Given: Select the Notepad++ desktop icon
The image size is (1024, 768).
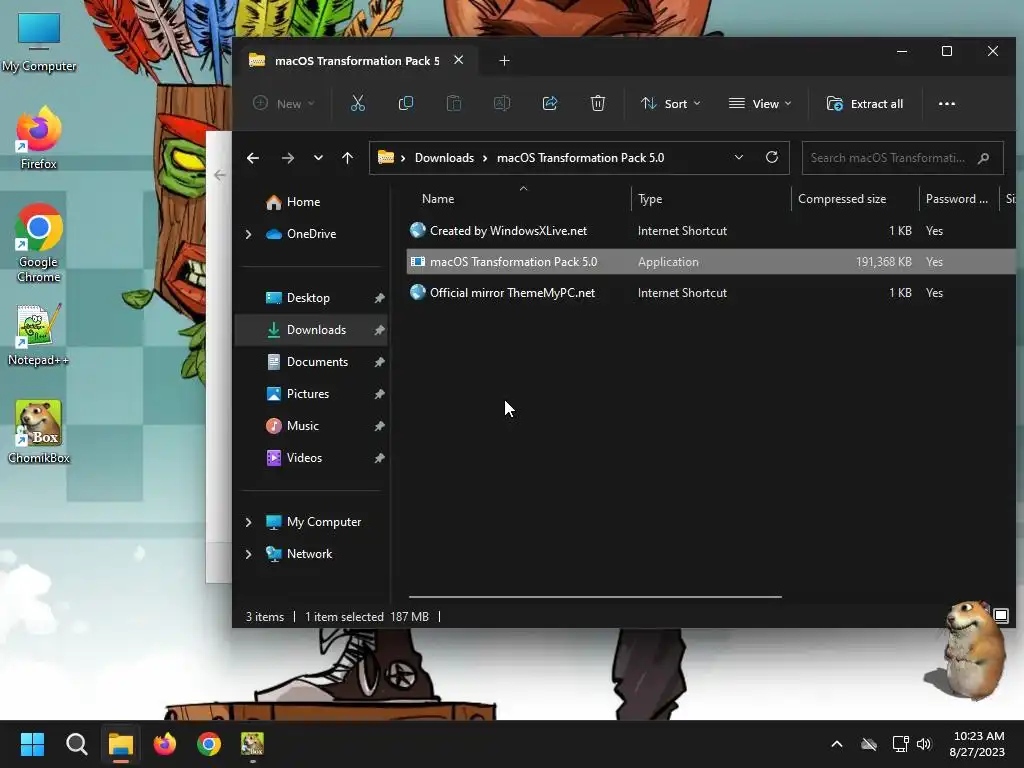Looking at the screenshot, I should 38,334.
